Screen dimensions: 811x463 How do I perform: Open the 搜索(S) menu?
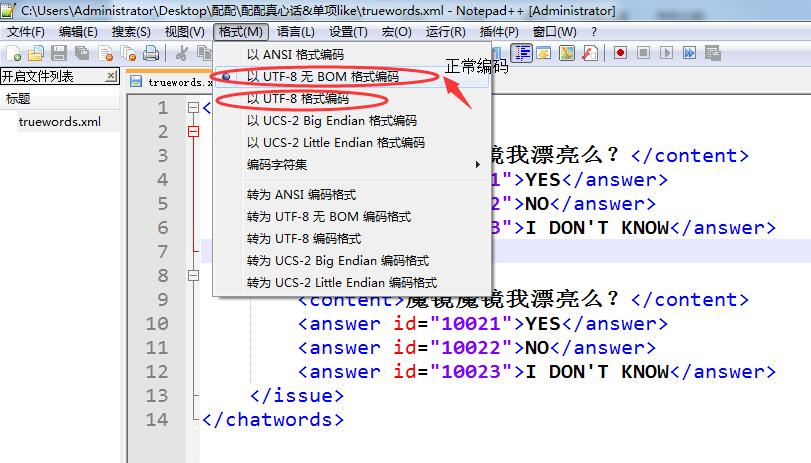tap(131, 32)
